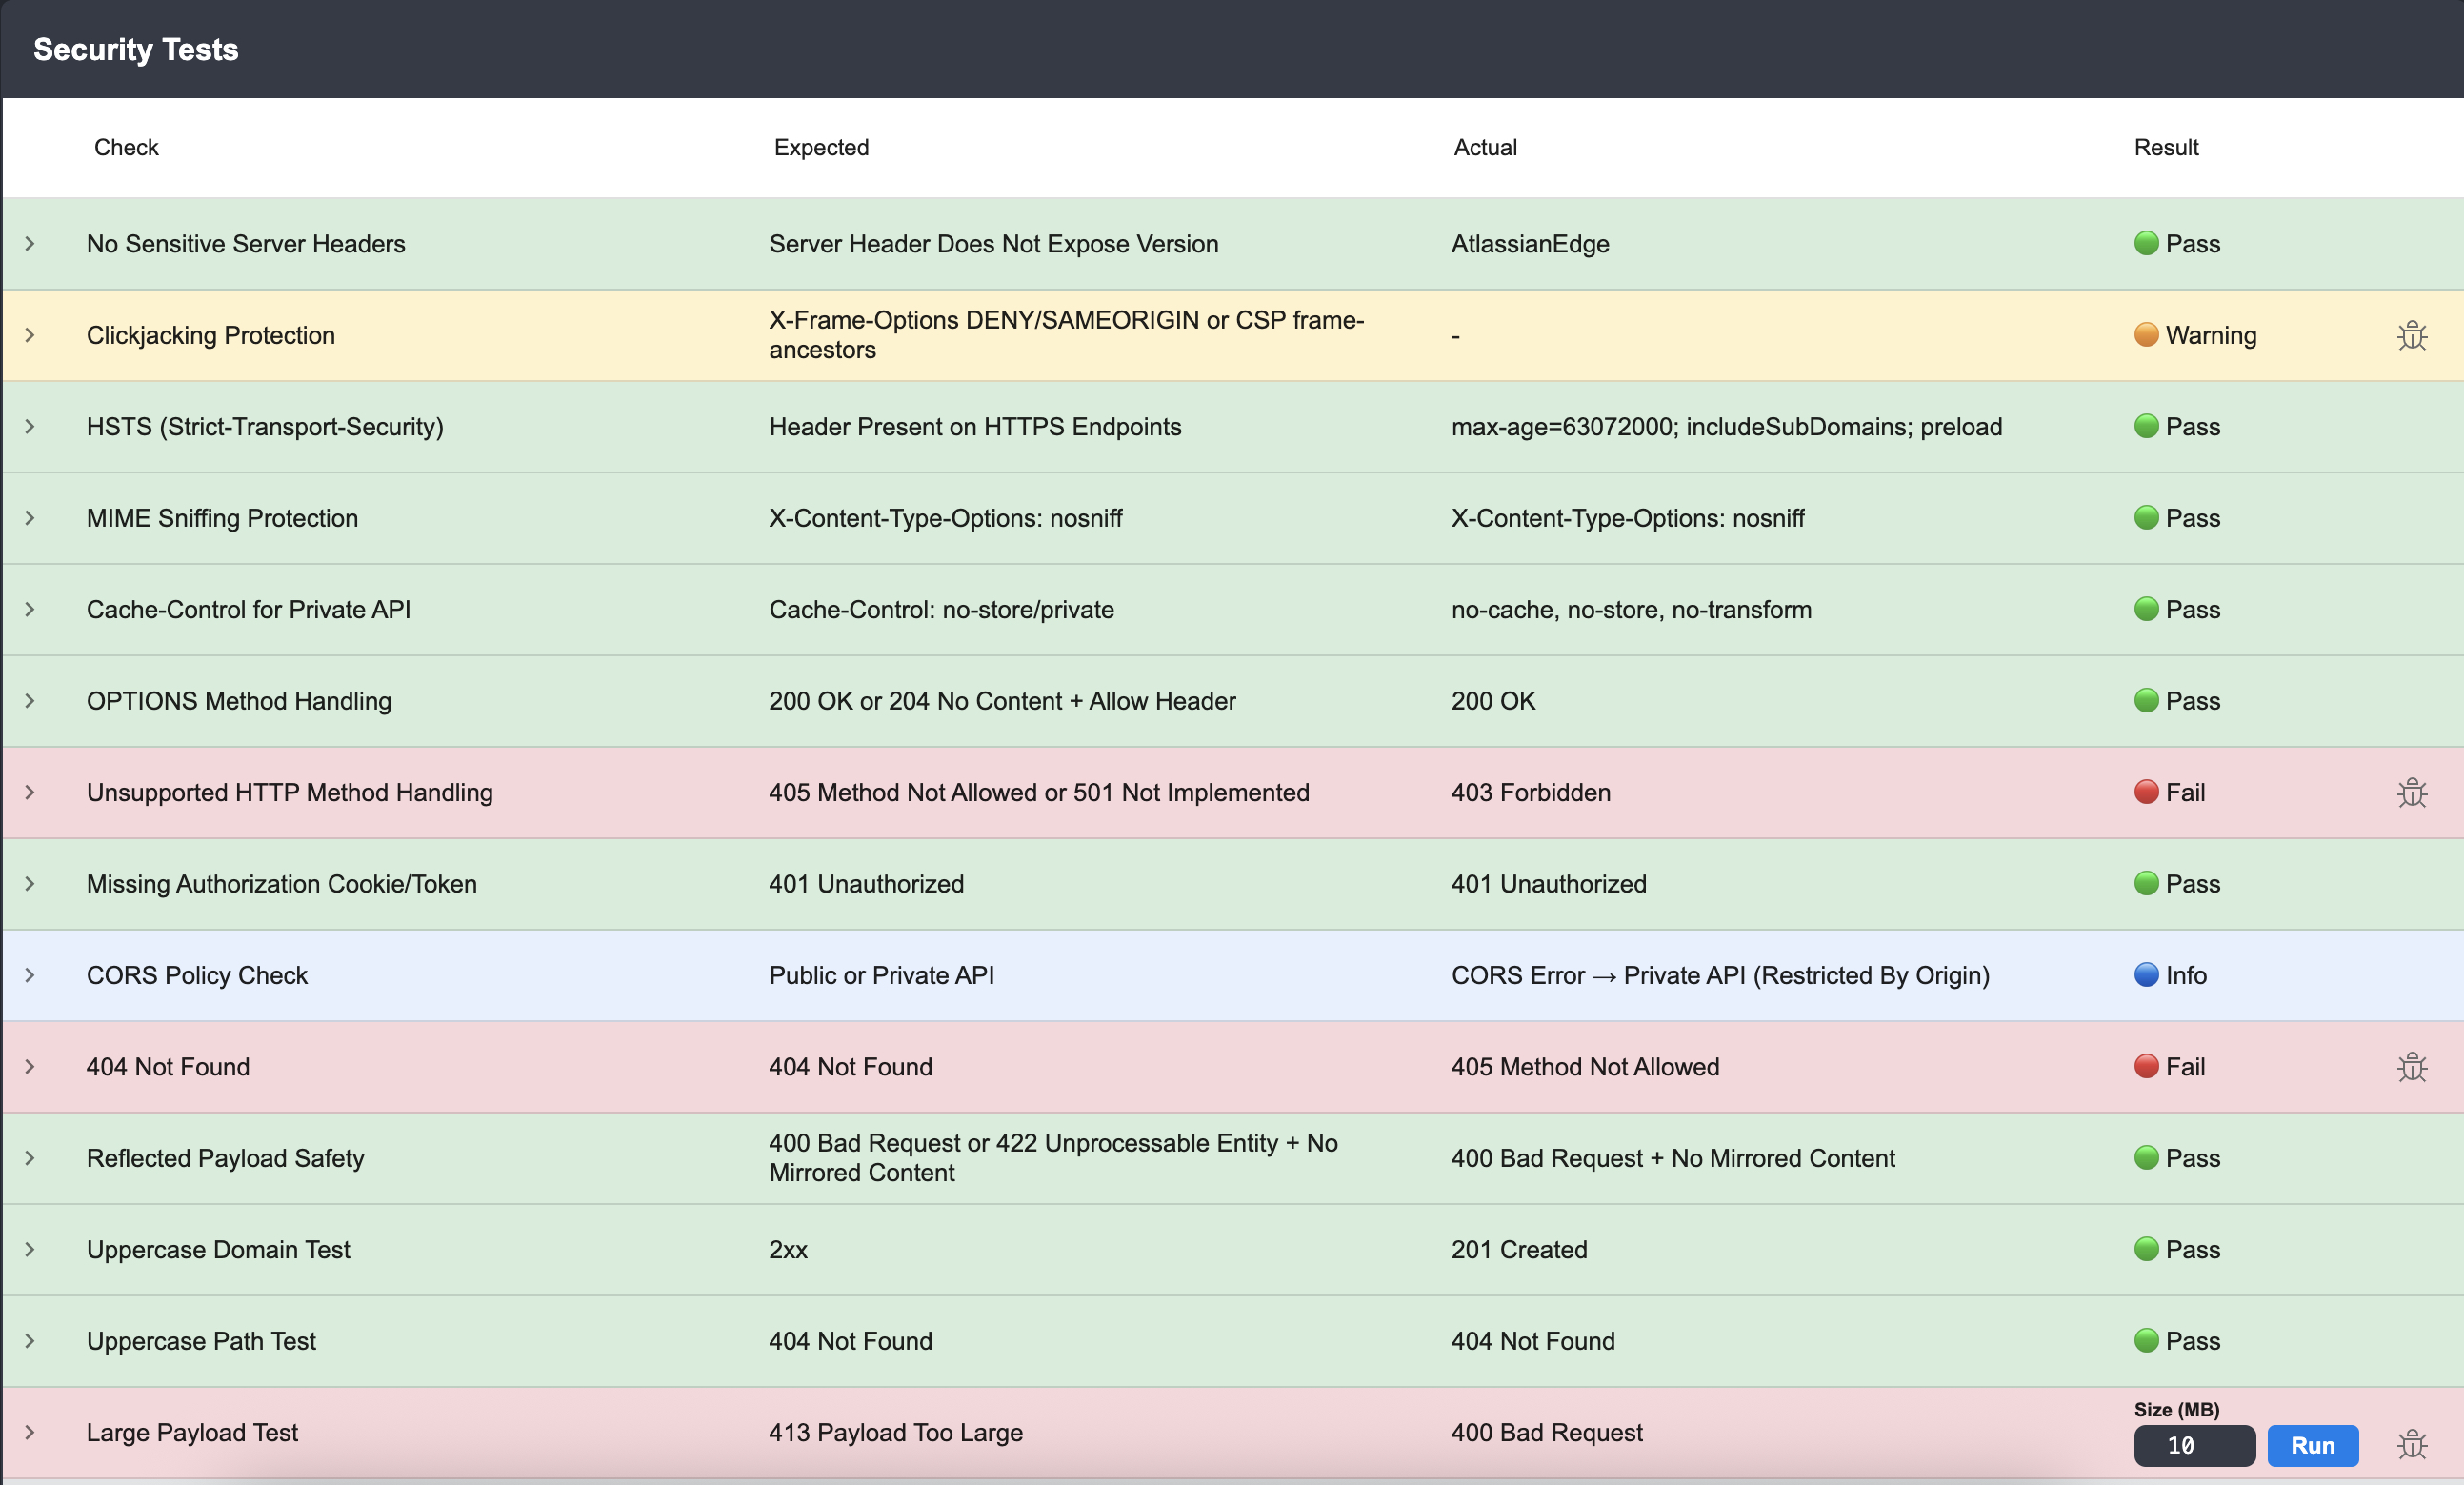Click the bug icon next to Large Payload Test

pos(2413,1444)
